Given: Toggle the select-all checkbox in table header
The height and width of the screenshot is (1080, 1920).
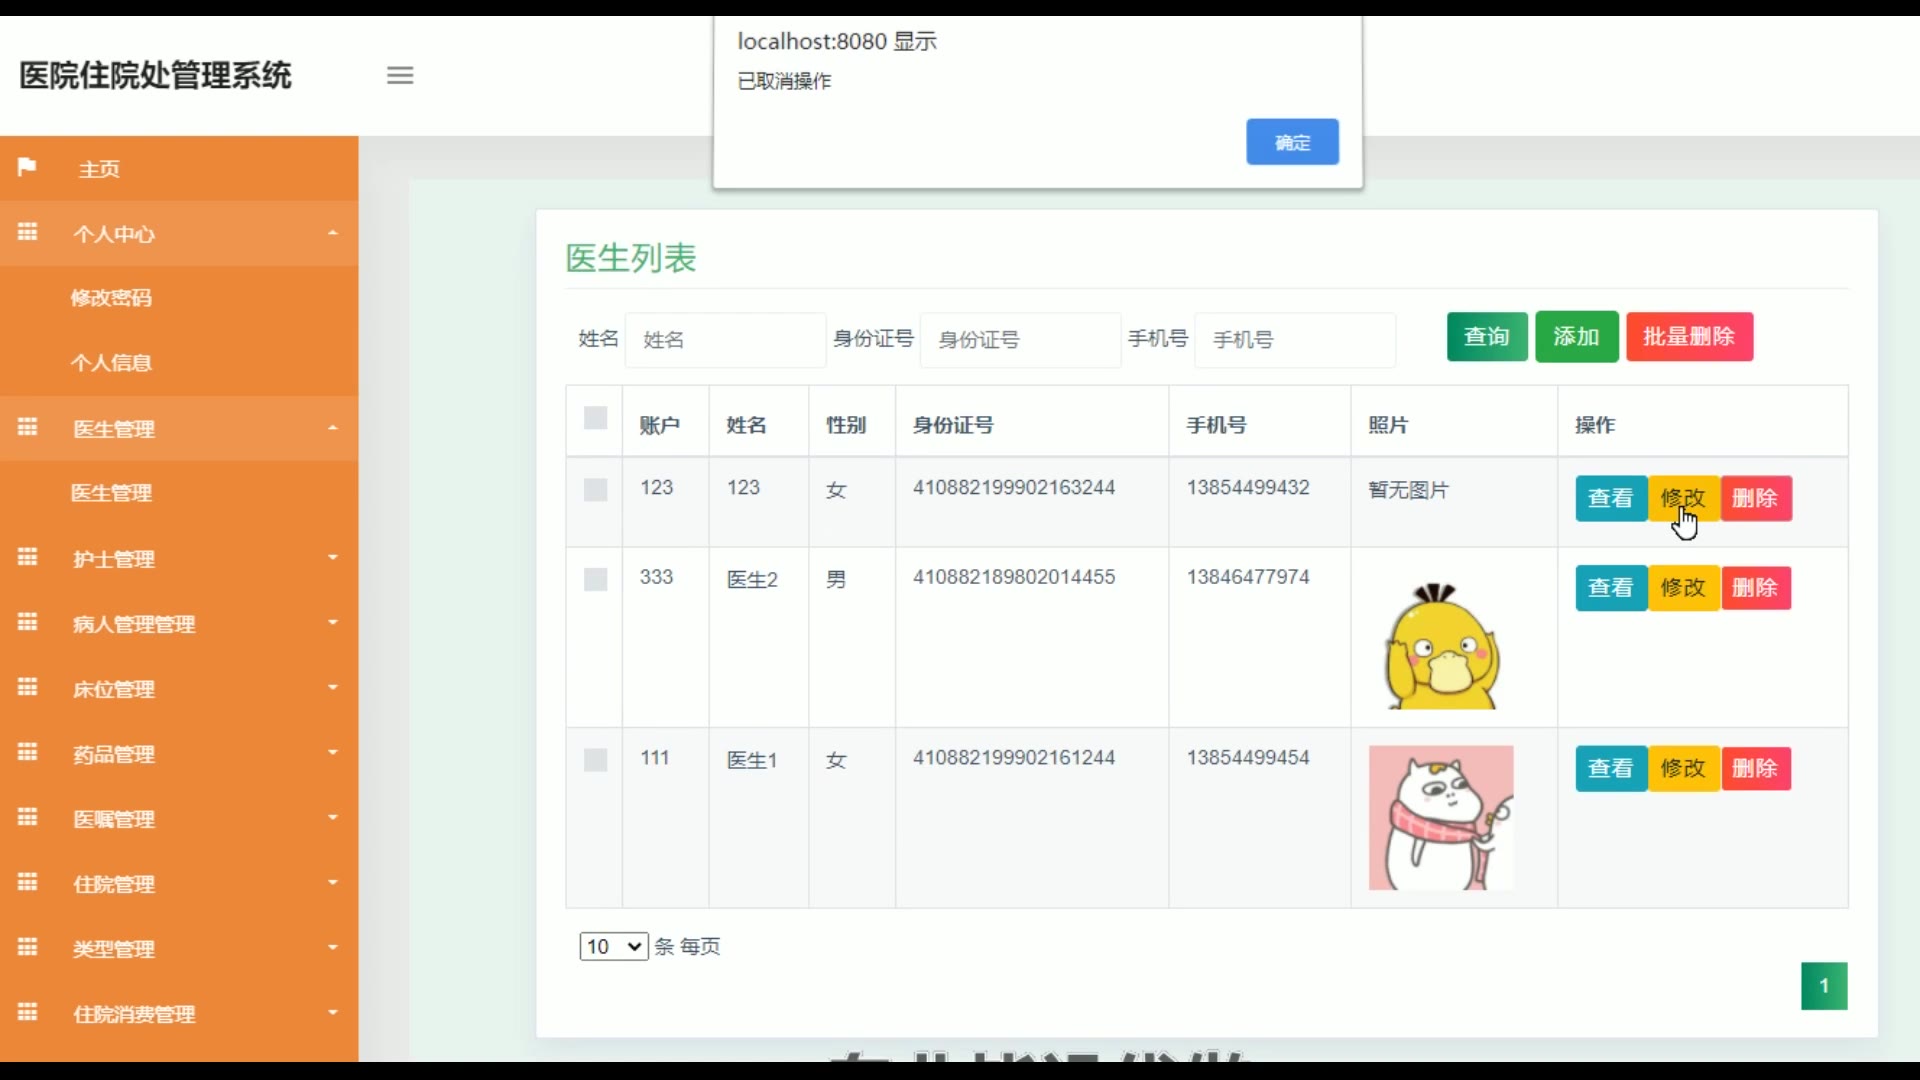Looking at the screenshot, I should click(x=595, y=418).
